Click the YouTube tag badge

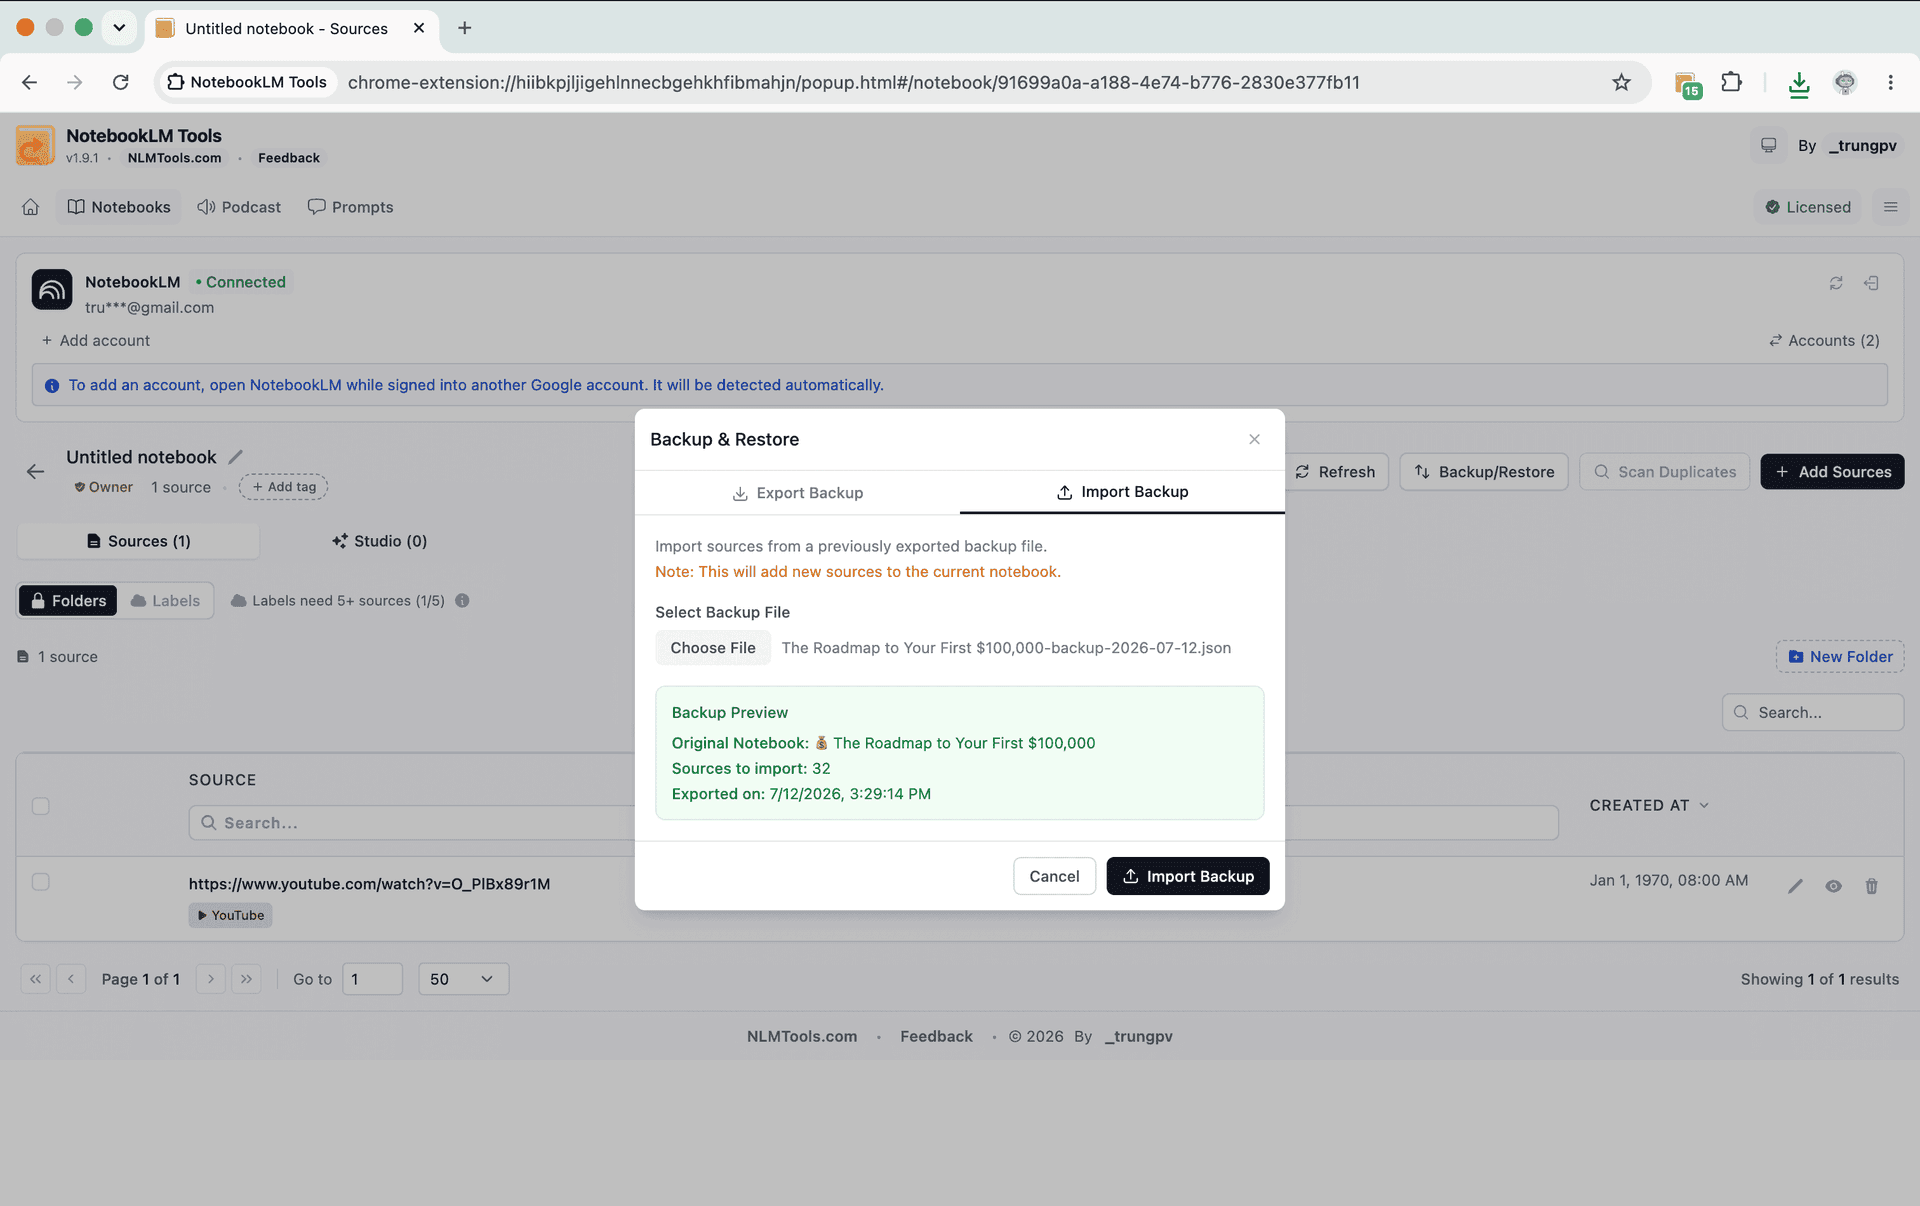click(x=230, y=915)
